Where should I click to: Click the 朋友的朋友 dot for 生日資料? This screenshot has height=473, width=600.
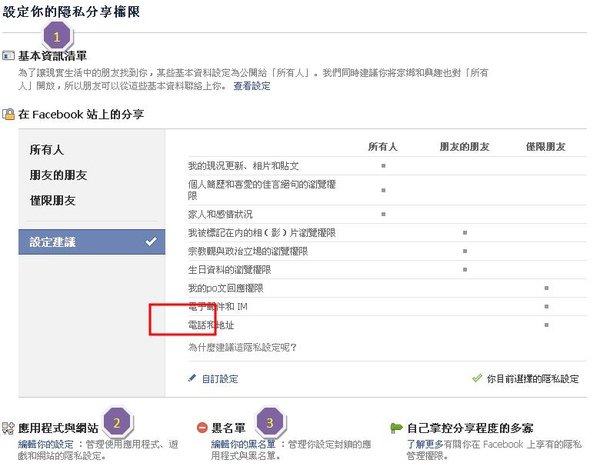pos(465,269)
